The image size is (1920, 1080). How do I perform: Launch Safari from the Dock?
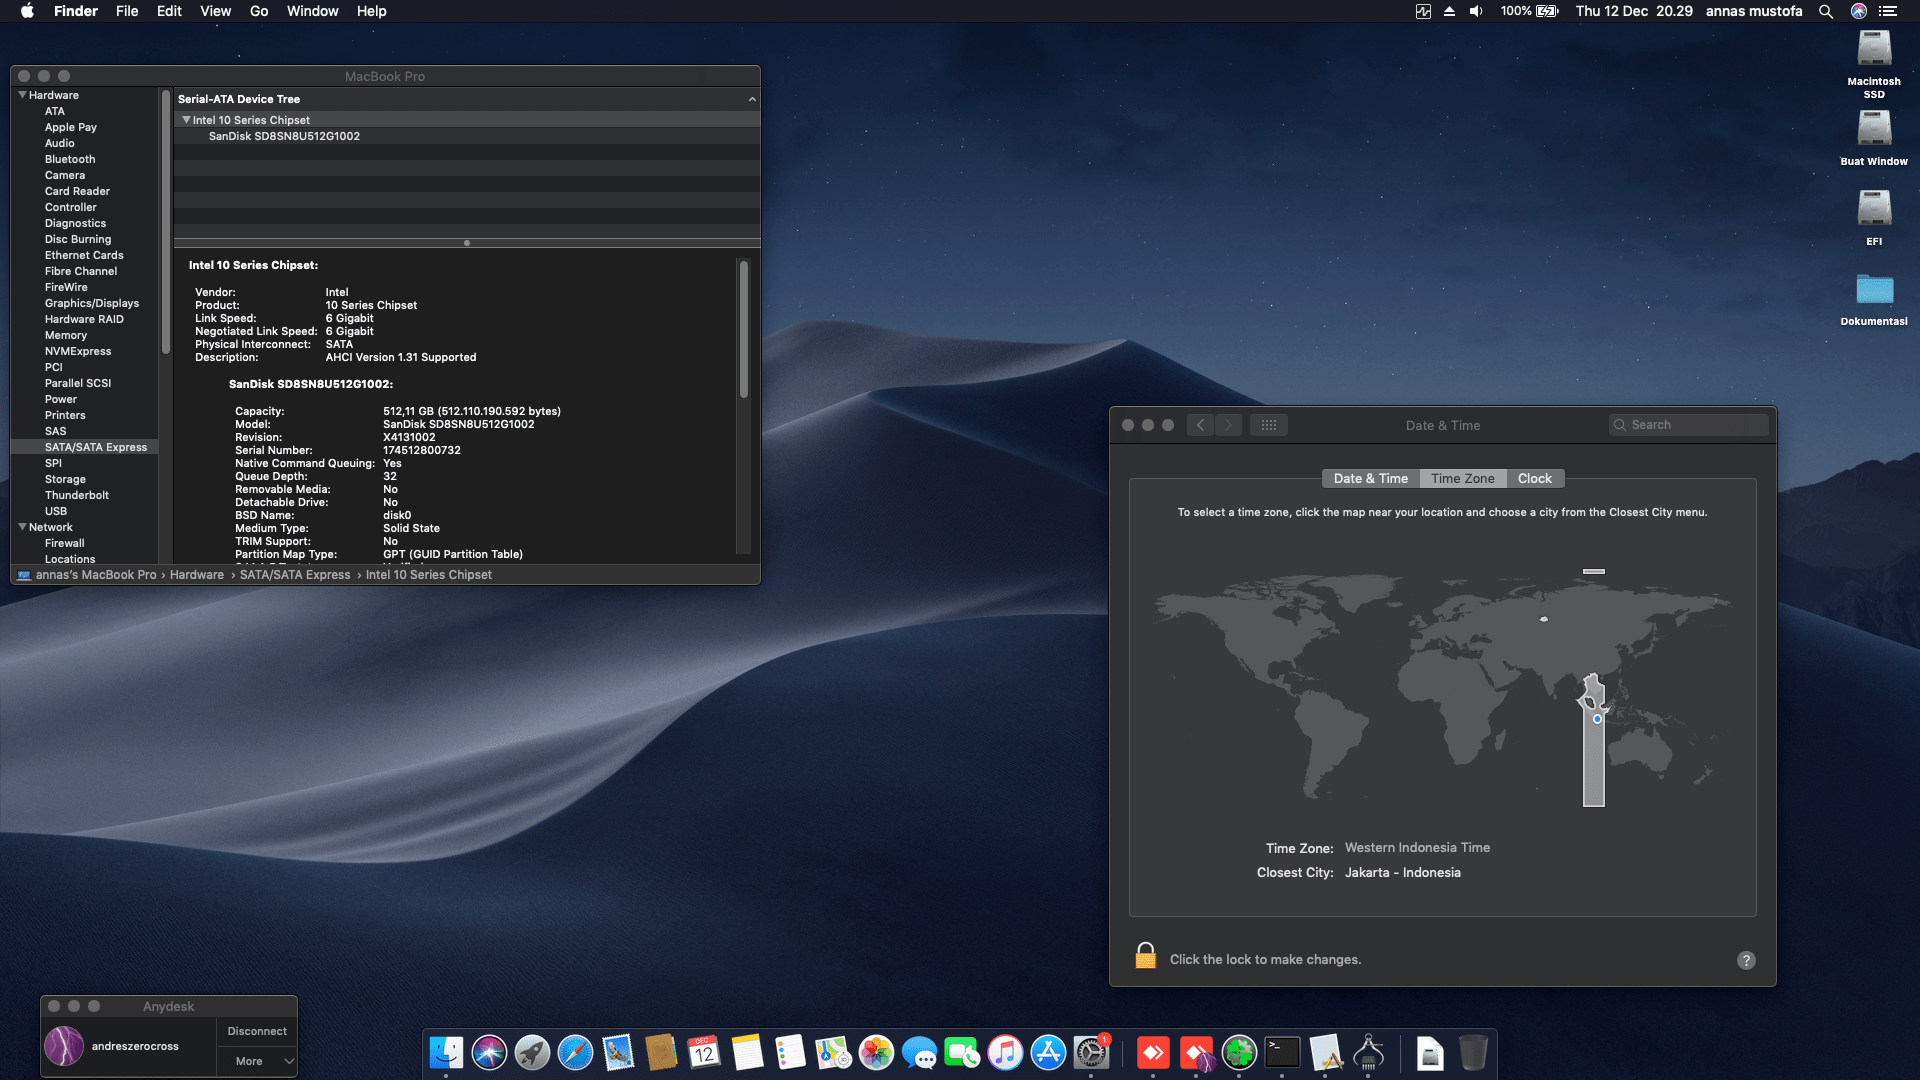tap(575, 1053)
